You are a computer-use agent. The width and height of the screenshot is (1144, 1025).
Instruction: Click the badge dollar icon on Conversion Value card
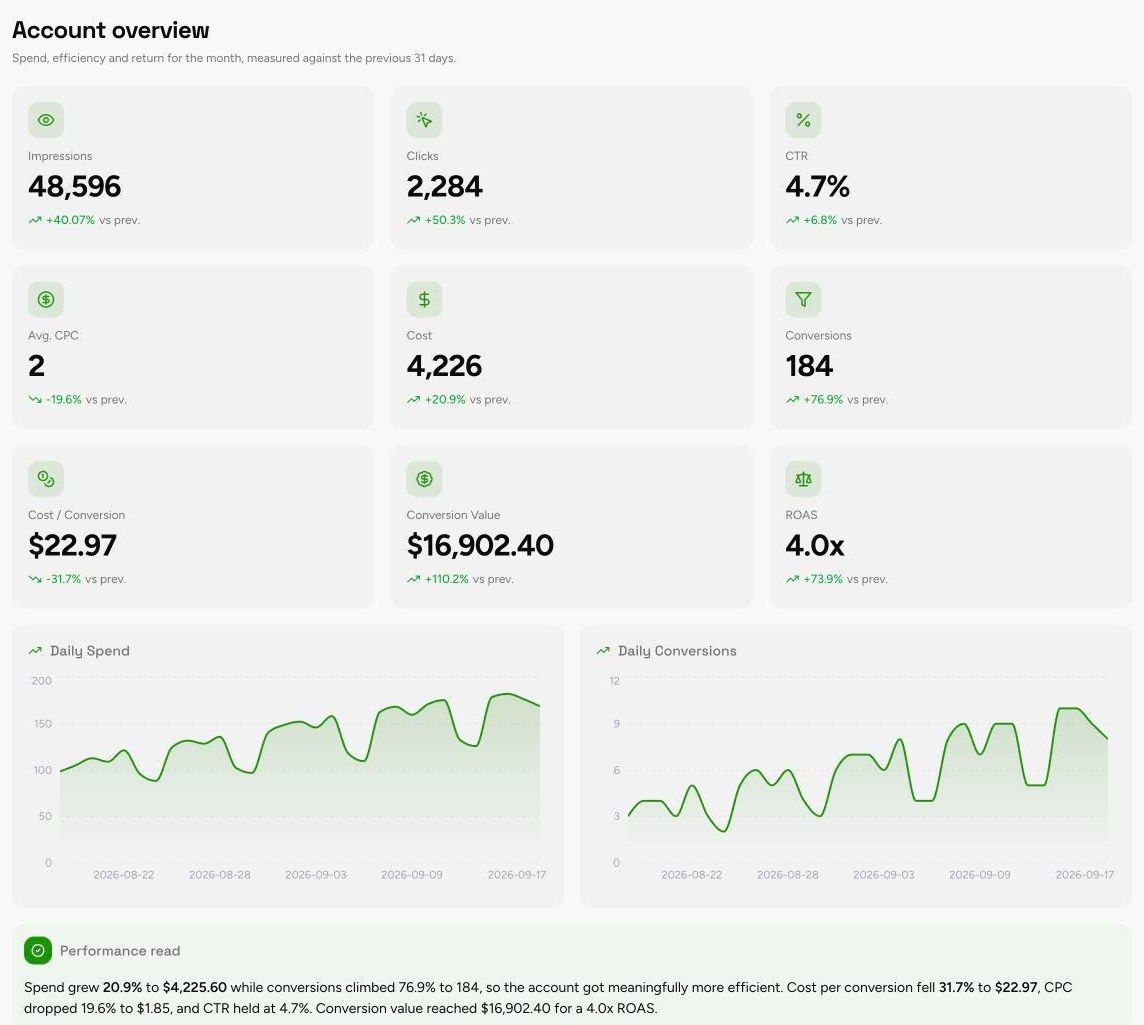coord(424,479)
